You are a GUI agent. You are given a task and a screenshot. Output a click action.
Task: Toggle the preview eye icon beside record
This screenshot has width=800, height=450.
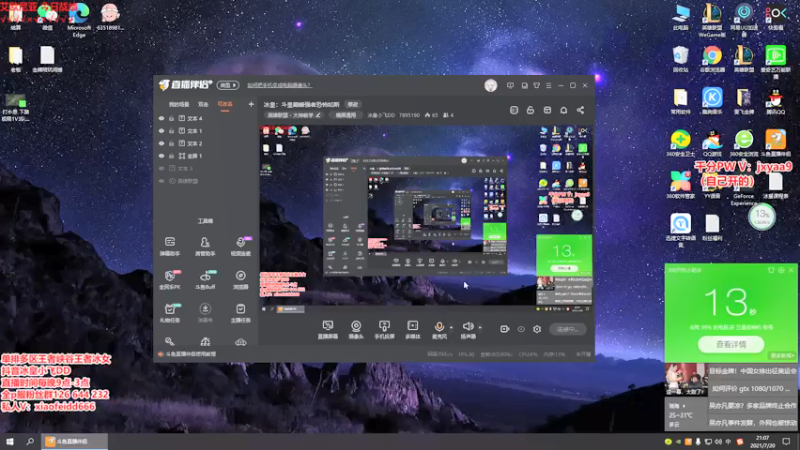(x=521, y=329)
